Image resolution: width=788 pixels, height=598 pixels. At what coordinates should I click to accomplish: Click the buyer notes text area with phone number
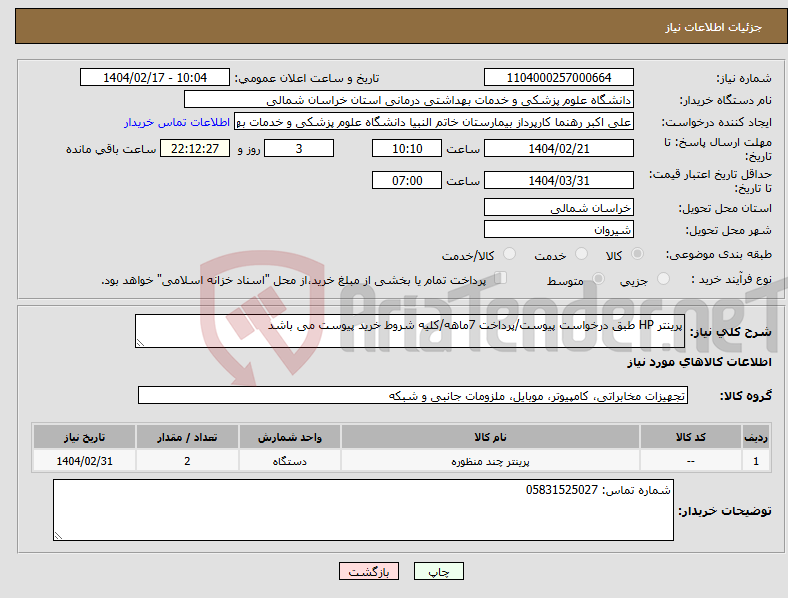[363, 510]
